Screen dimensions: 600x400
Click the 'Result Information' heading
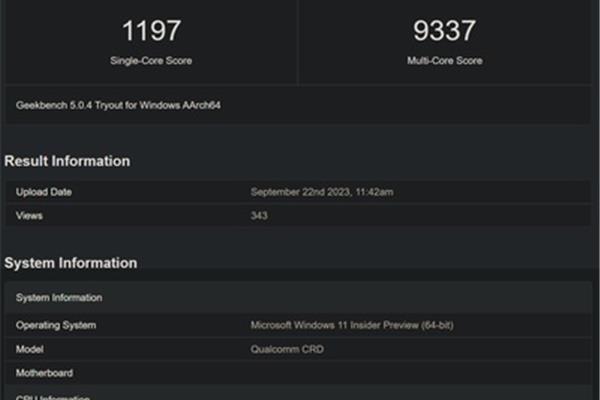67,161
